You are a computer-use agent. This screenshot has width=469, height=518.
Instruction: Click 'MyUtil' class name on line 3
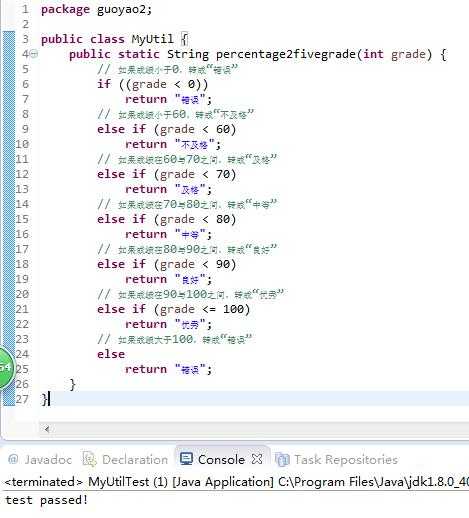coord(153,39)
